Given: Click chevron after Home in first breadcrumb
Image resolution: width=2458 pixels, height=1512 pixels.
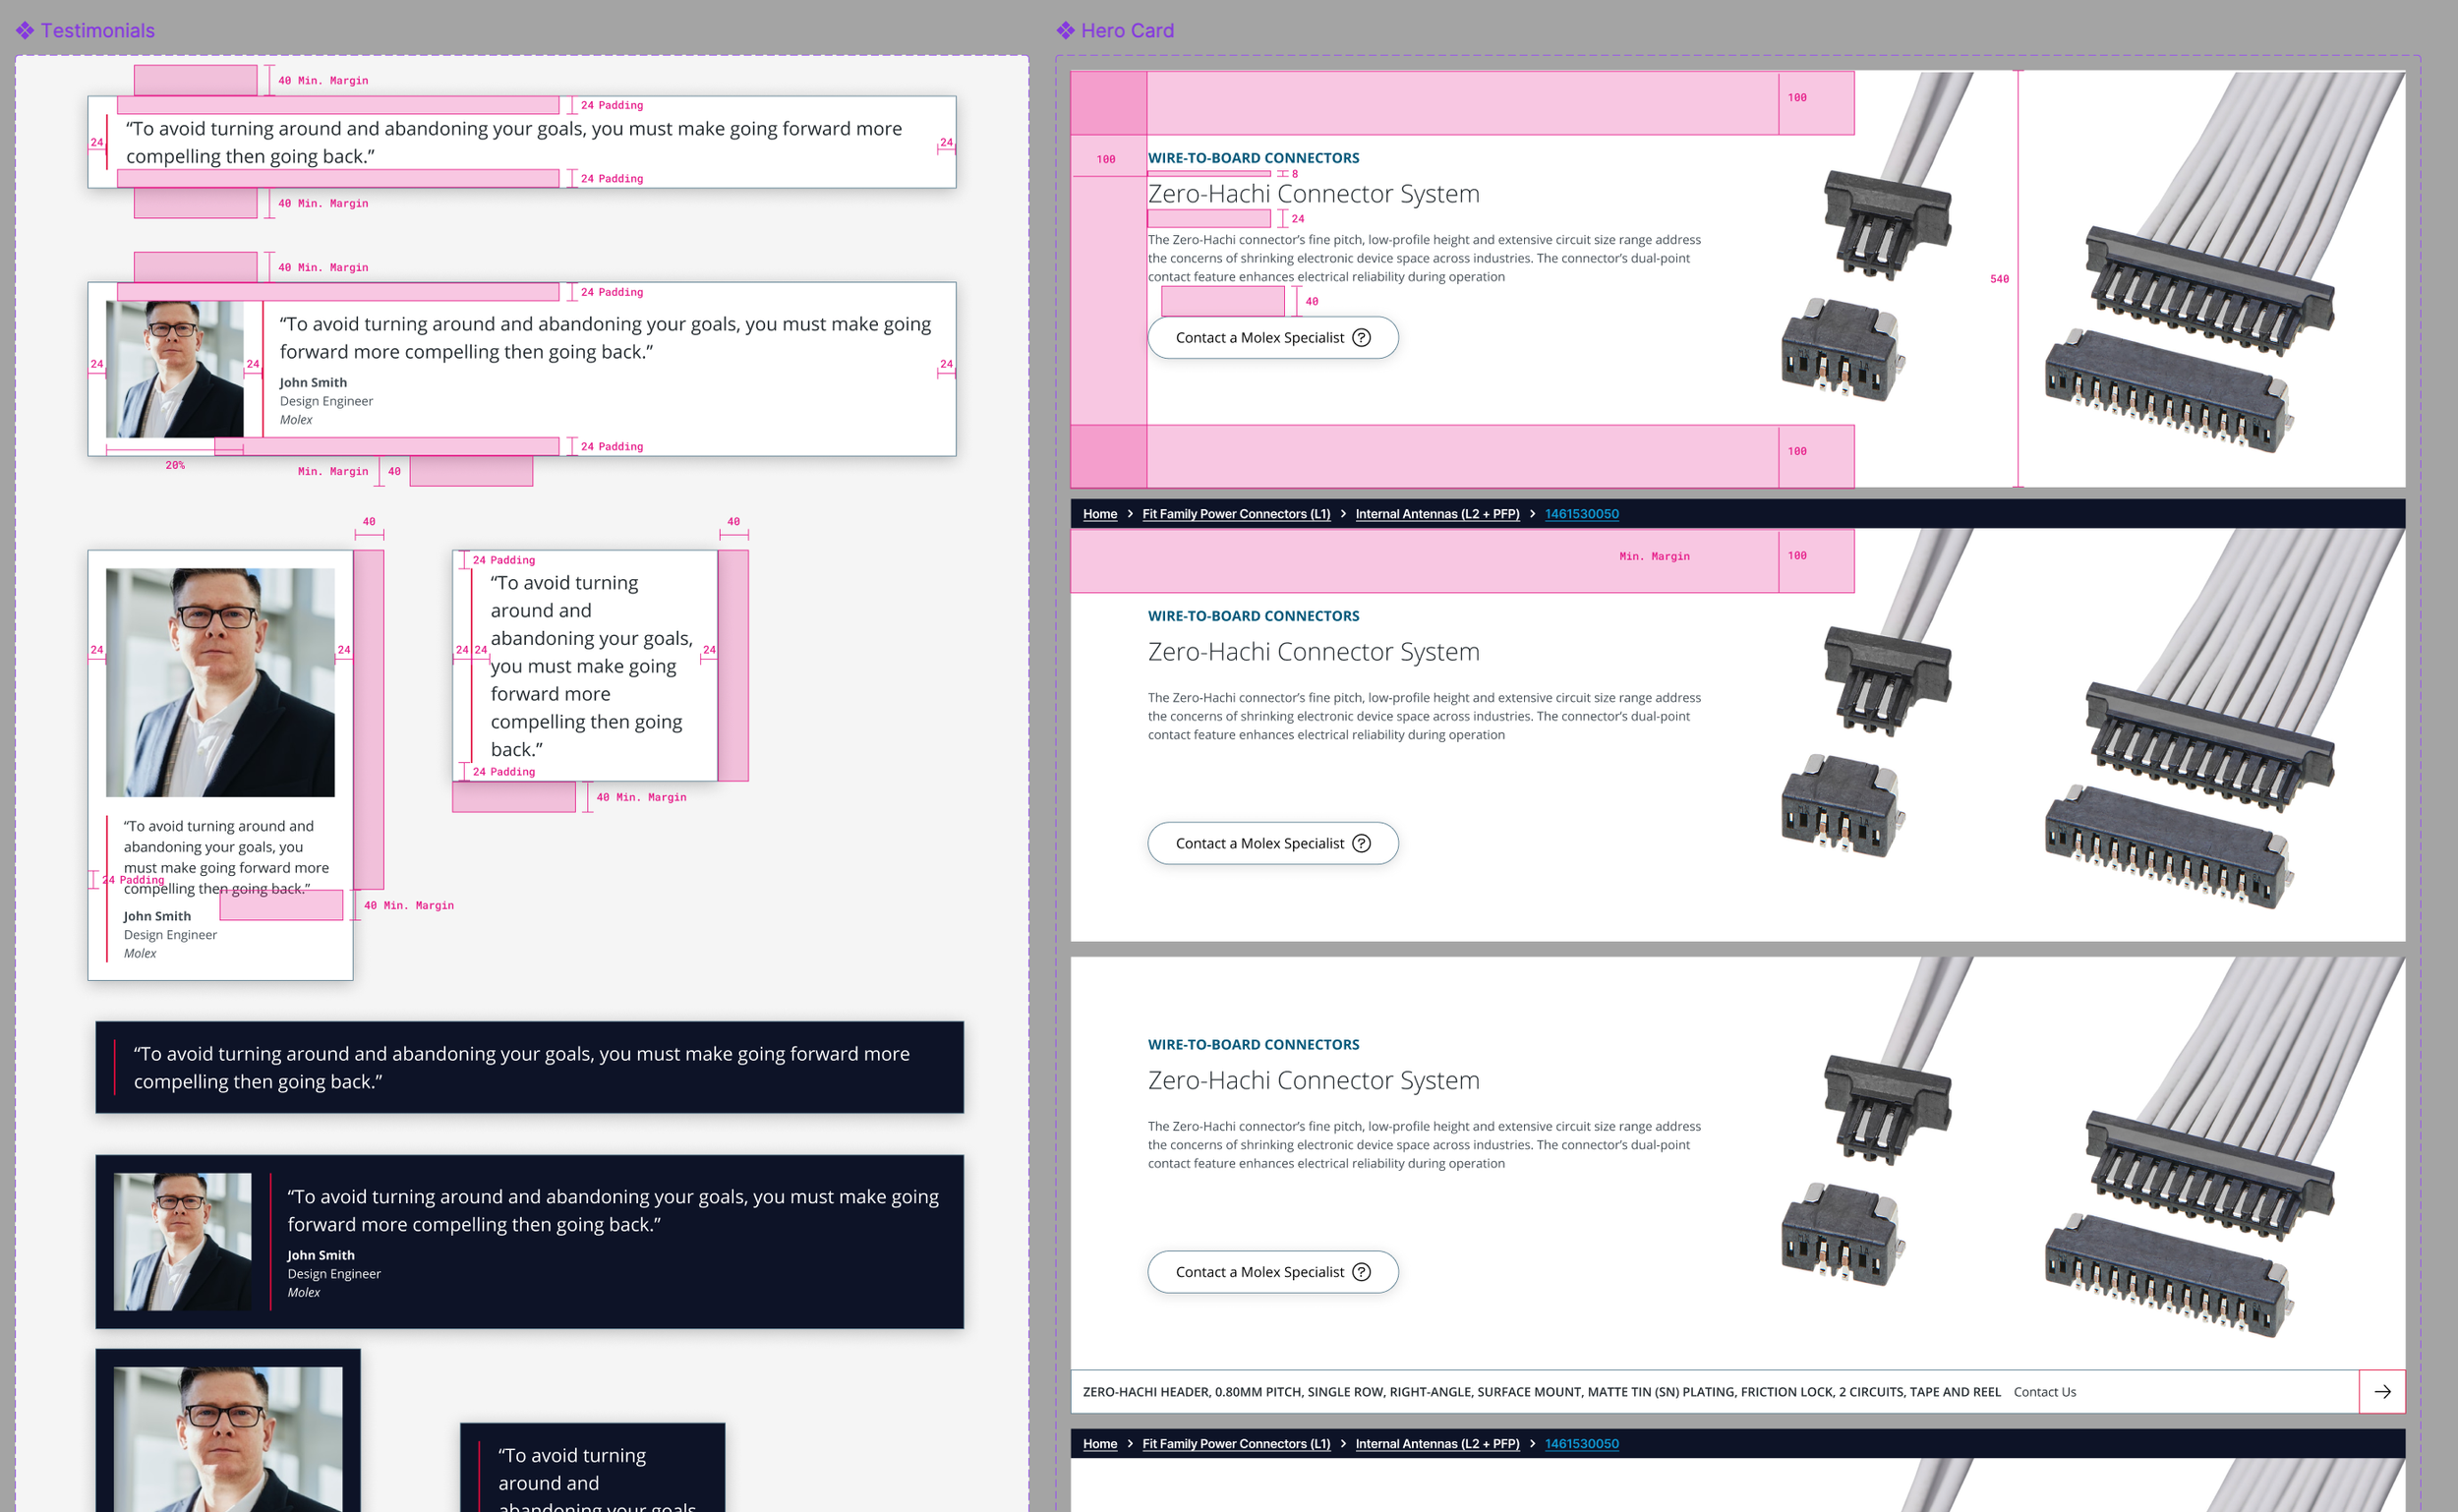Looking at the screenshot, I should click(1130, 514).
